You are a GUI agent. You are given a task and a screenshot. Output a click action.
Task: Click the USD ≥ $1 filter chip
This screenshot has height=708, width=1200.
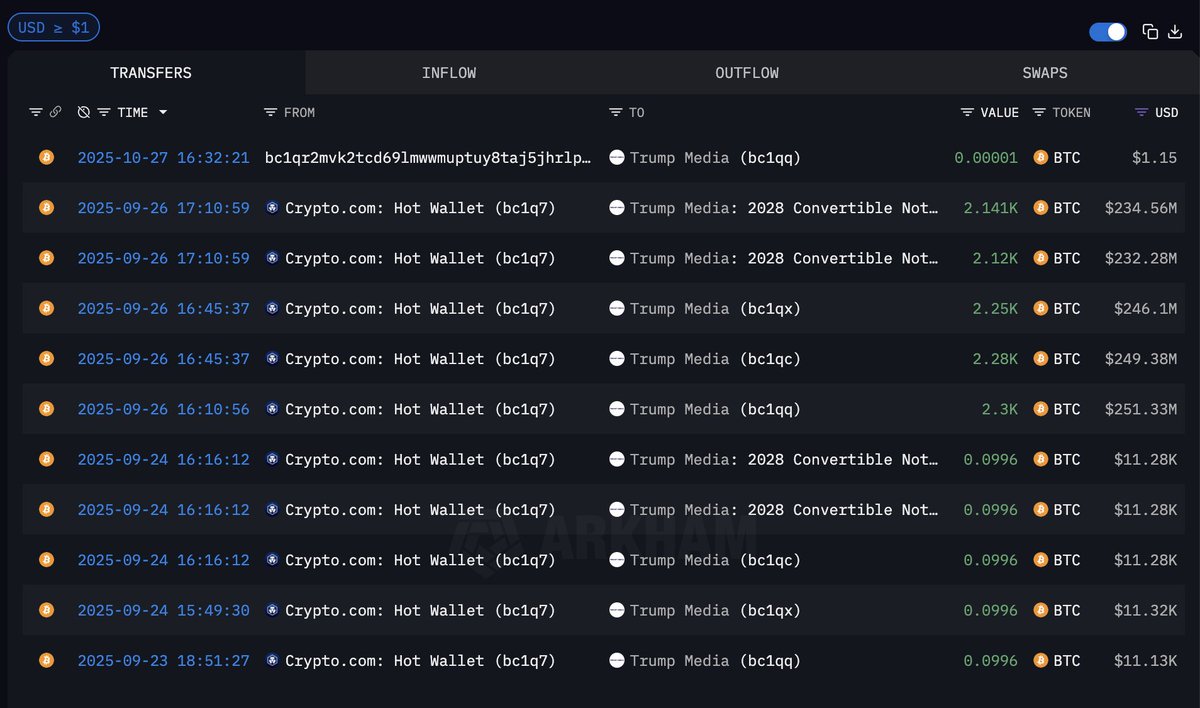click(x=54, y=28)
